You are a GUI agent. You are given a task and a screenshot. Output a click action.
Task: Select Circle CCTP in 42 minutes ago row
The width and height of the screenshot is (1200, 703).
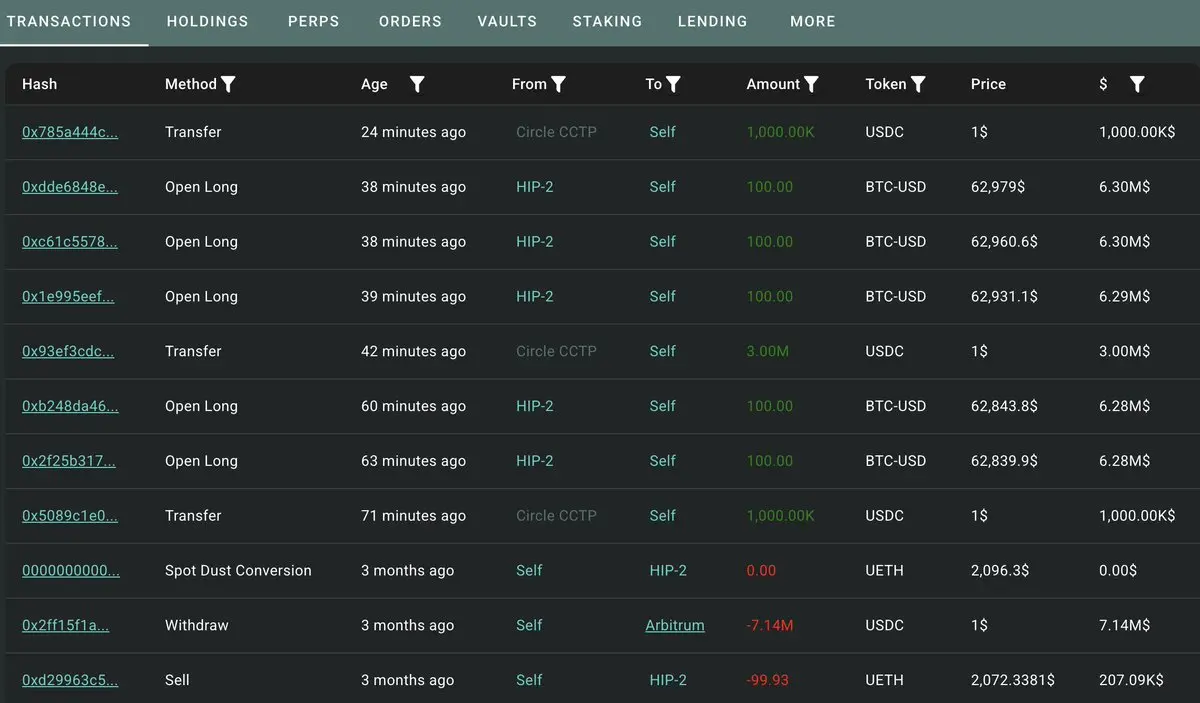pyautogui.click(x=556, y=352)
